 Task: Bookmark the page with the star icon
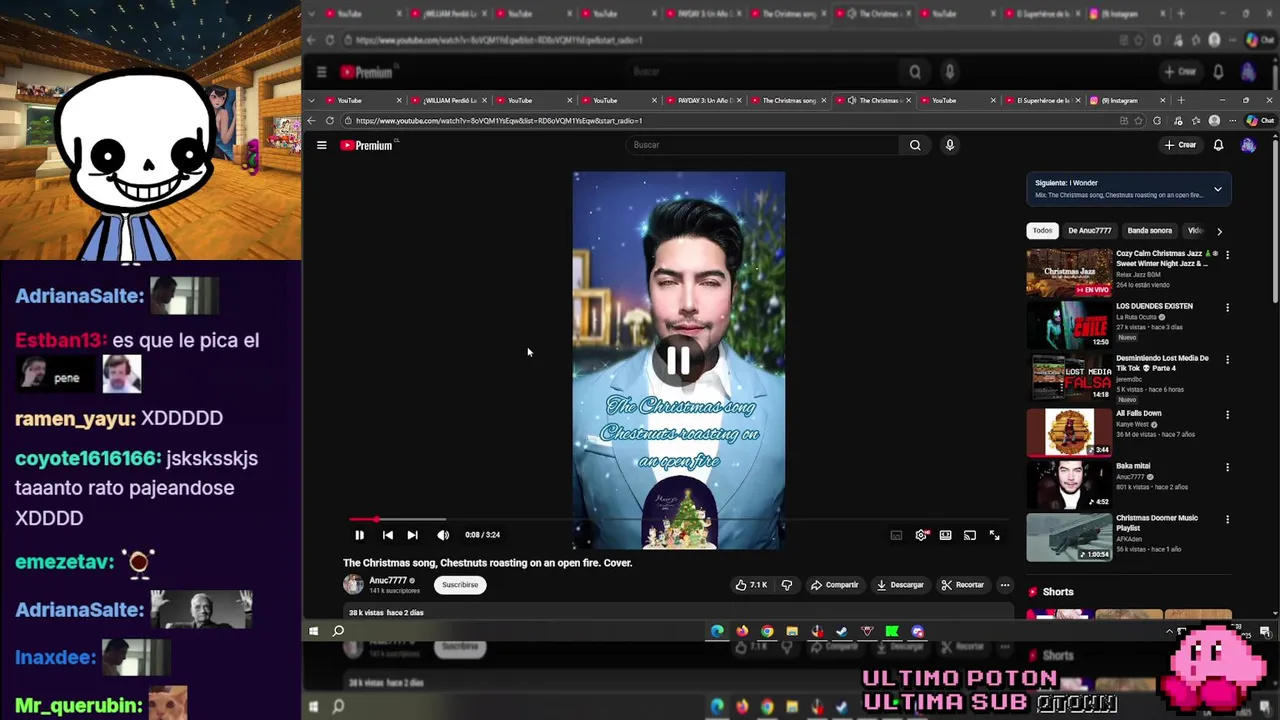pyautogui.click(x=1139, y=121)
